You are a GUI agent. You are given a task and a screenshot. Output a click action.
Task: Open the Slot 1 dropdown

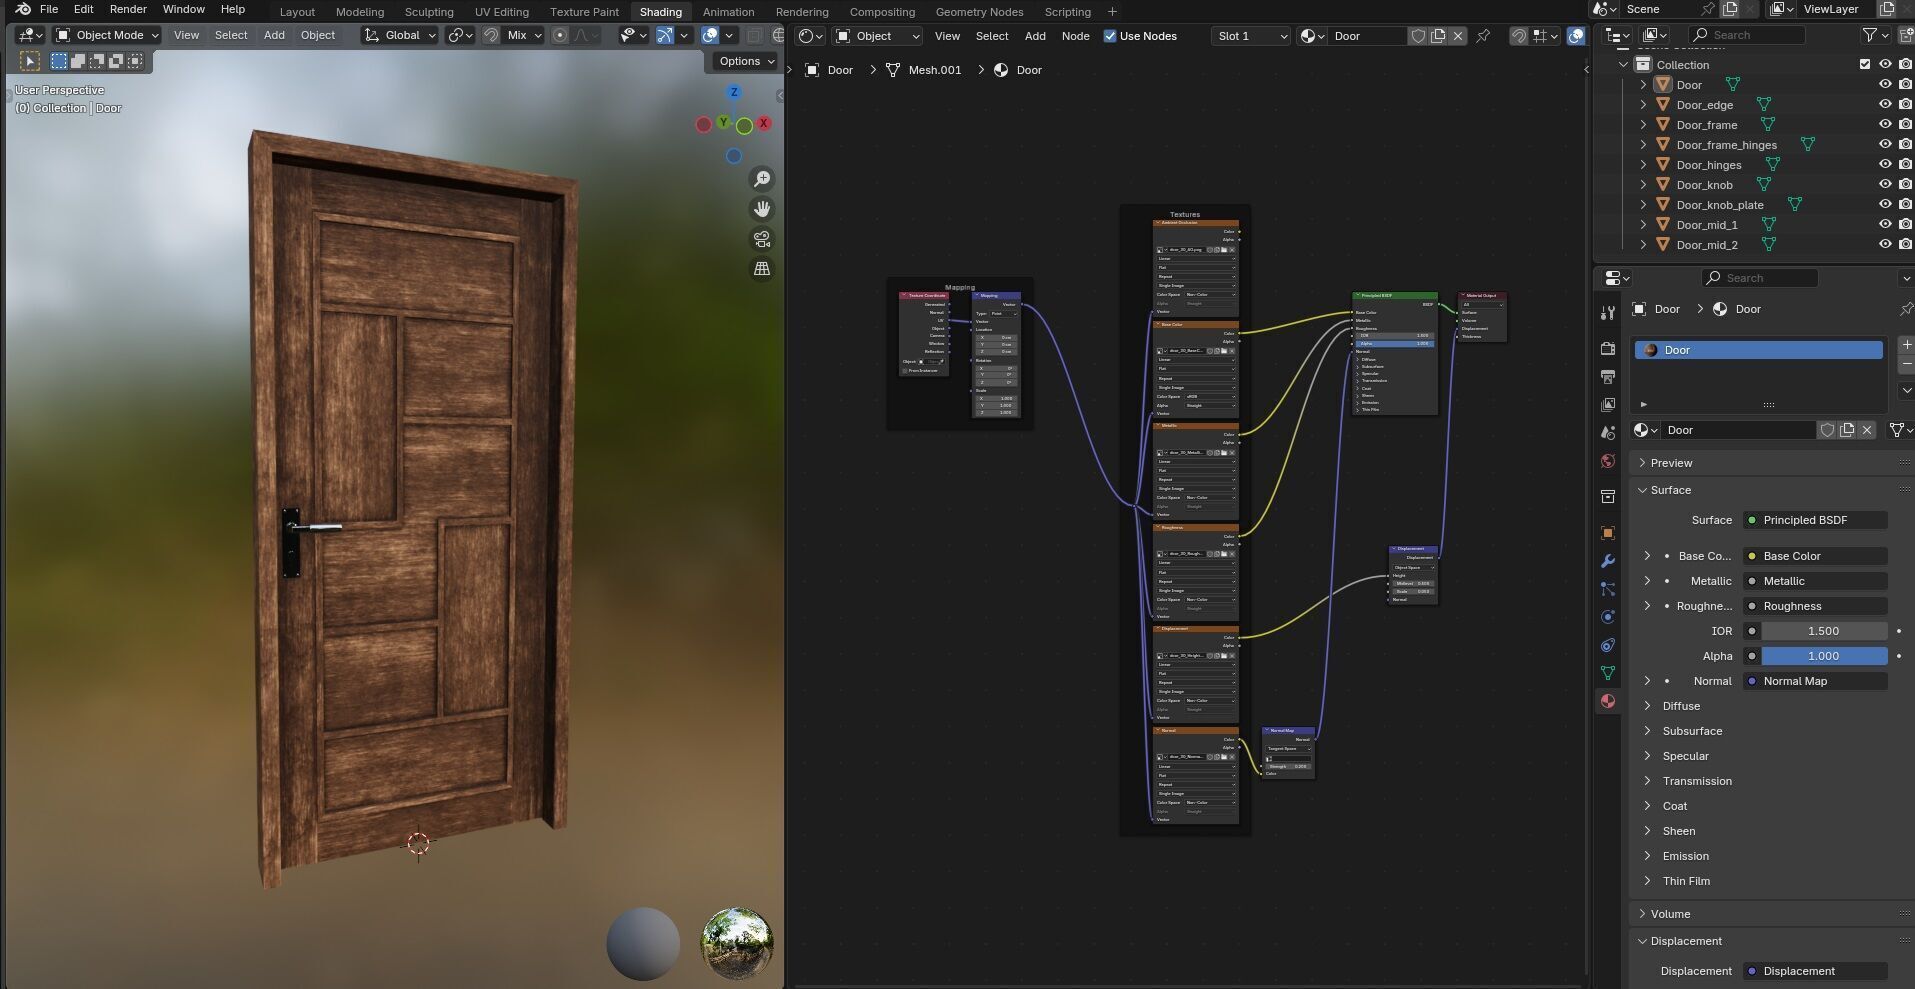pyautogui.click(x=1250, y=36)
